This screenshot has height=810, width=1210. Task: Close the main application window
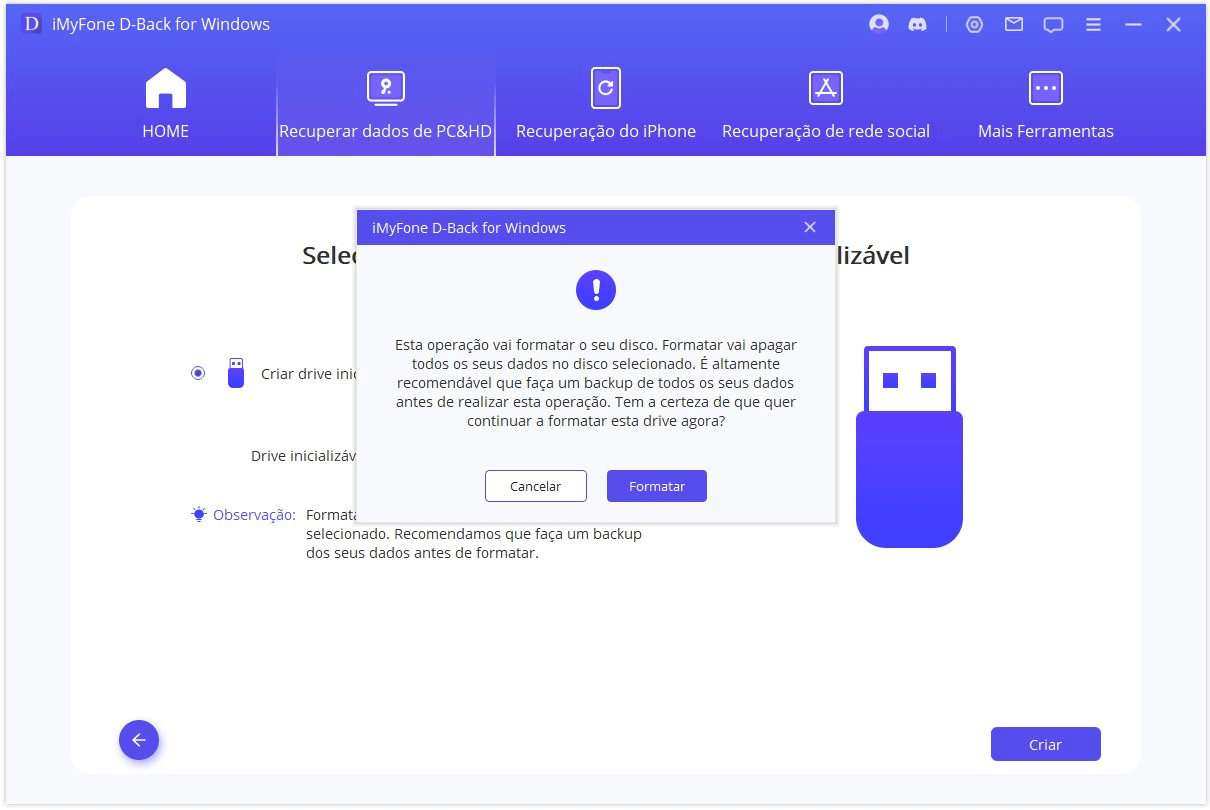click(1174, 25)
